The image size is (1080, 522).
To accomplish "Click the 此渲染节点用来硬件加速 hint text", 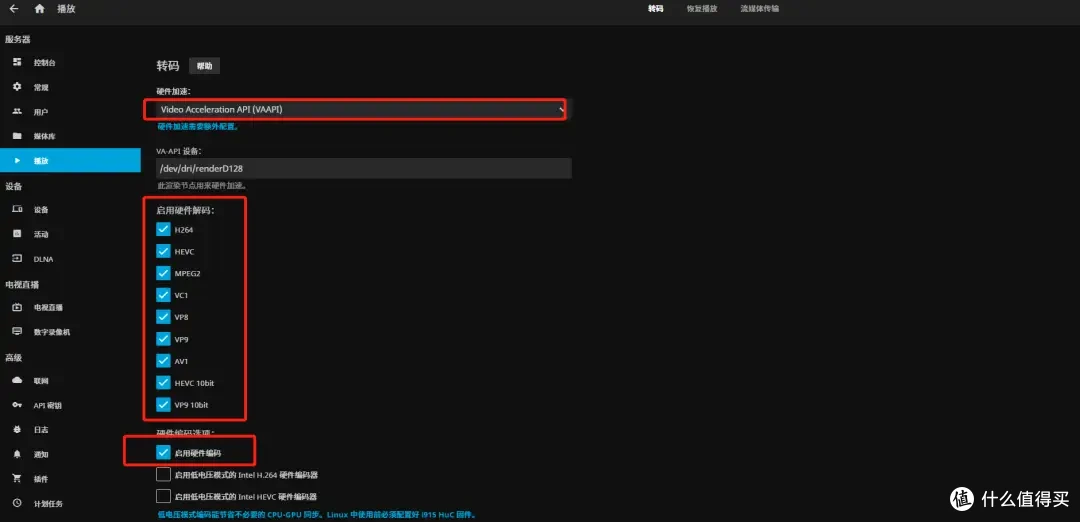I will (201, 186).
